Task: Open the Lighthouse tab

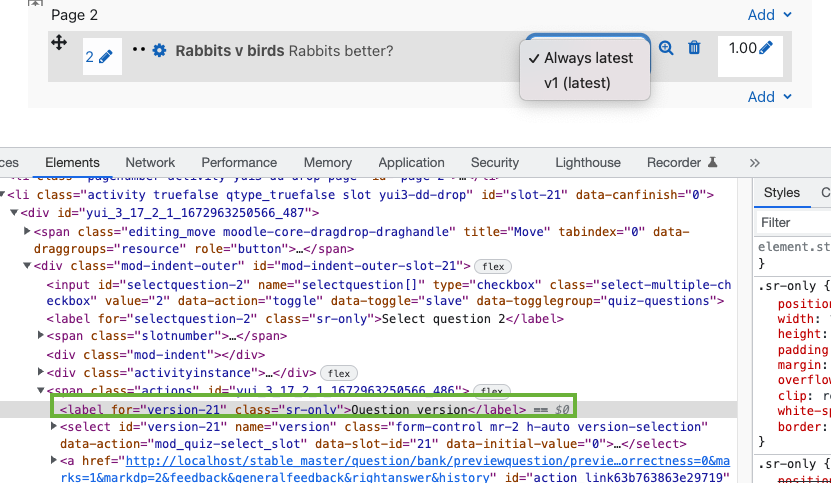Action: pyautogui.click(x=588, y=162)
